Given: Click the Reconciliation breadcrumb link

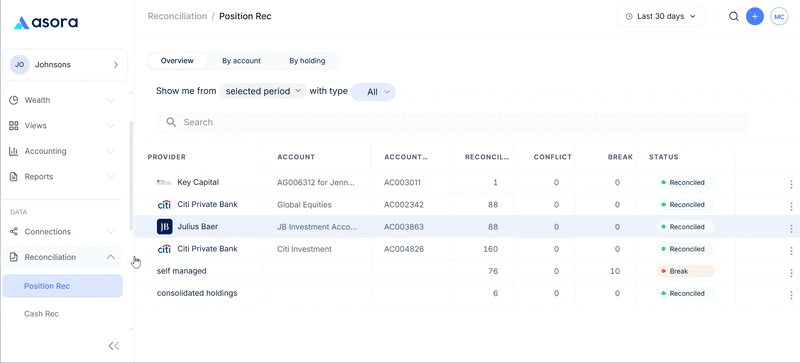Looking at the screenshot, I should [177, 16].
